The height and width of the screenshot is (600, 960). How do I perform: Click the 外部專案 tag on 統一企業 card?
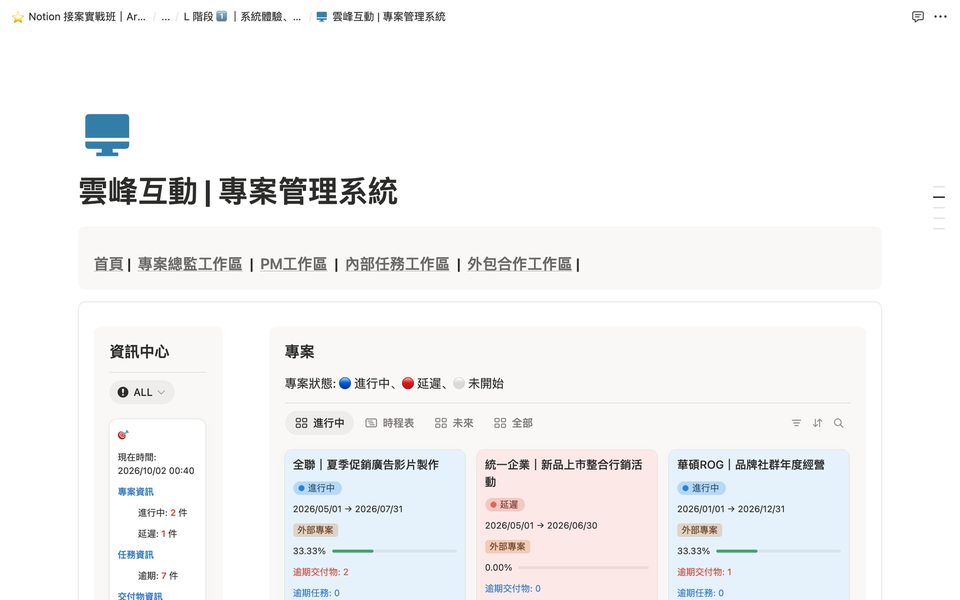click(508, 547)
